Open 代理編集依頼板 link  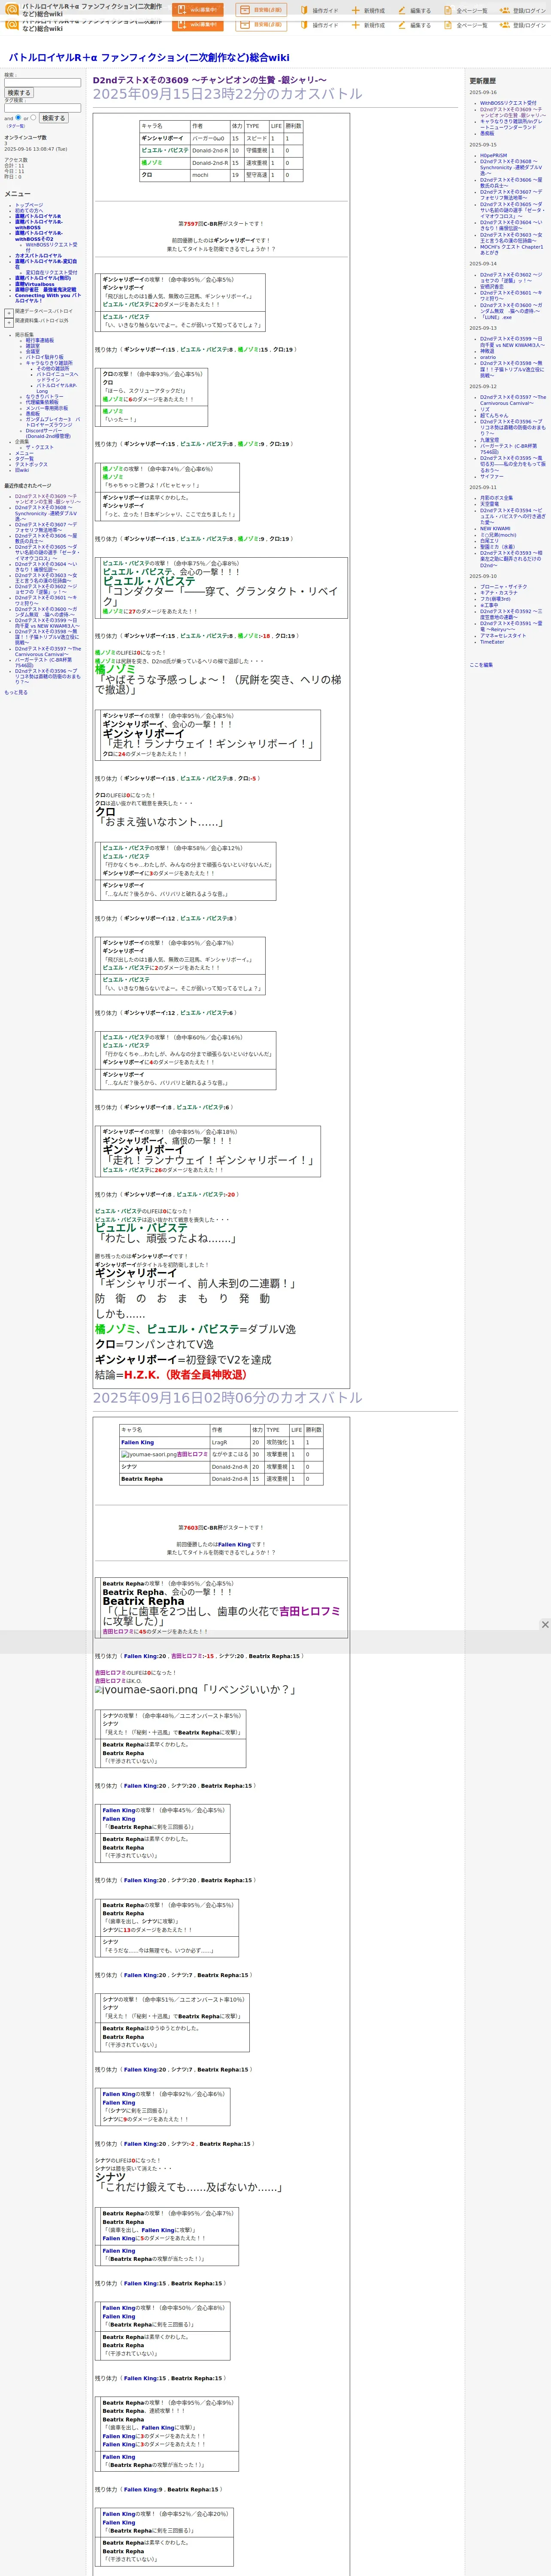coord(42,403)
